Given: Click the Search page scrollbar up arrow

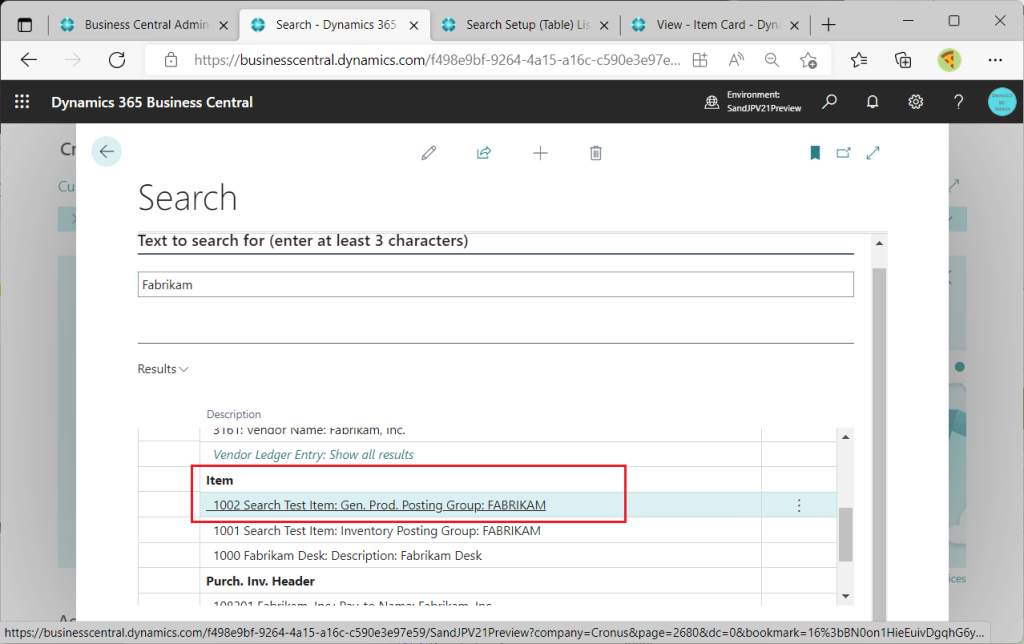Looking at the screenshot, I should click(879, 244).
